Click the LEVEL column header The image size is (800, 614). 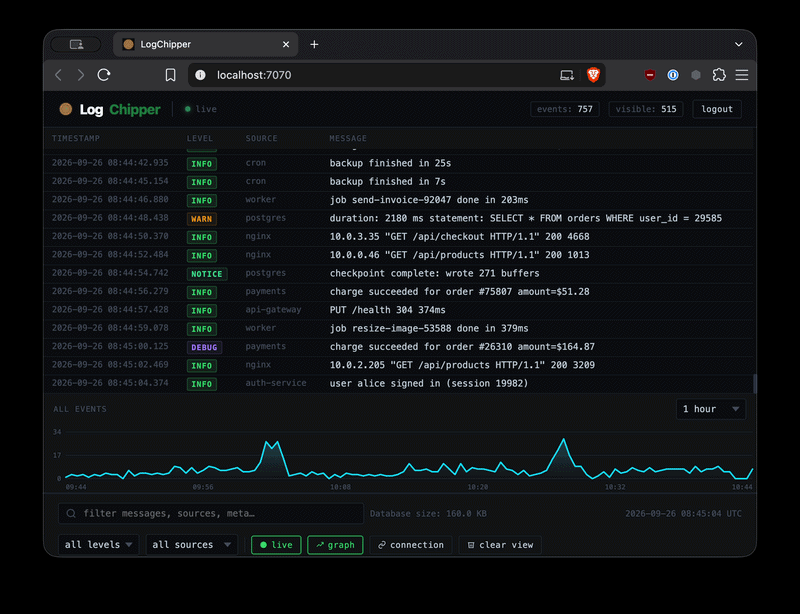point(200,138)
